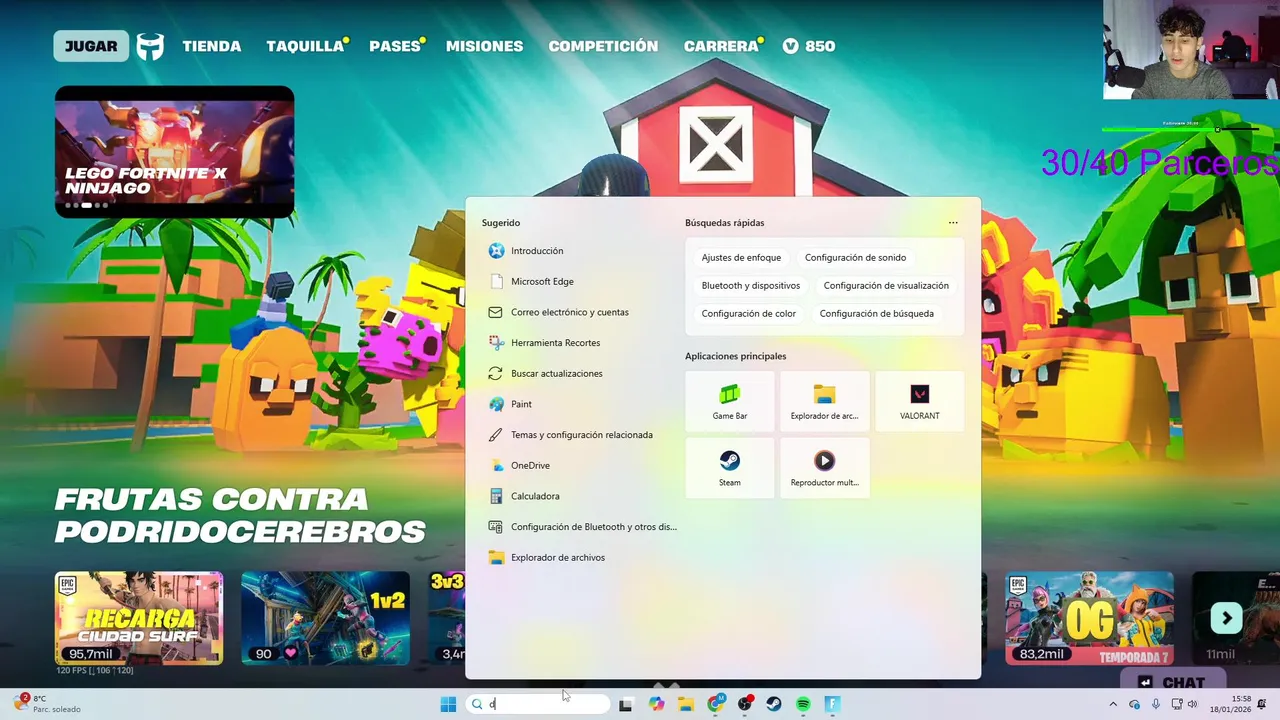
Task: Click the taskbar search box
Action: coord(538,704)
